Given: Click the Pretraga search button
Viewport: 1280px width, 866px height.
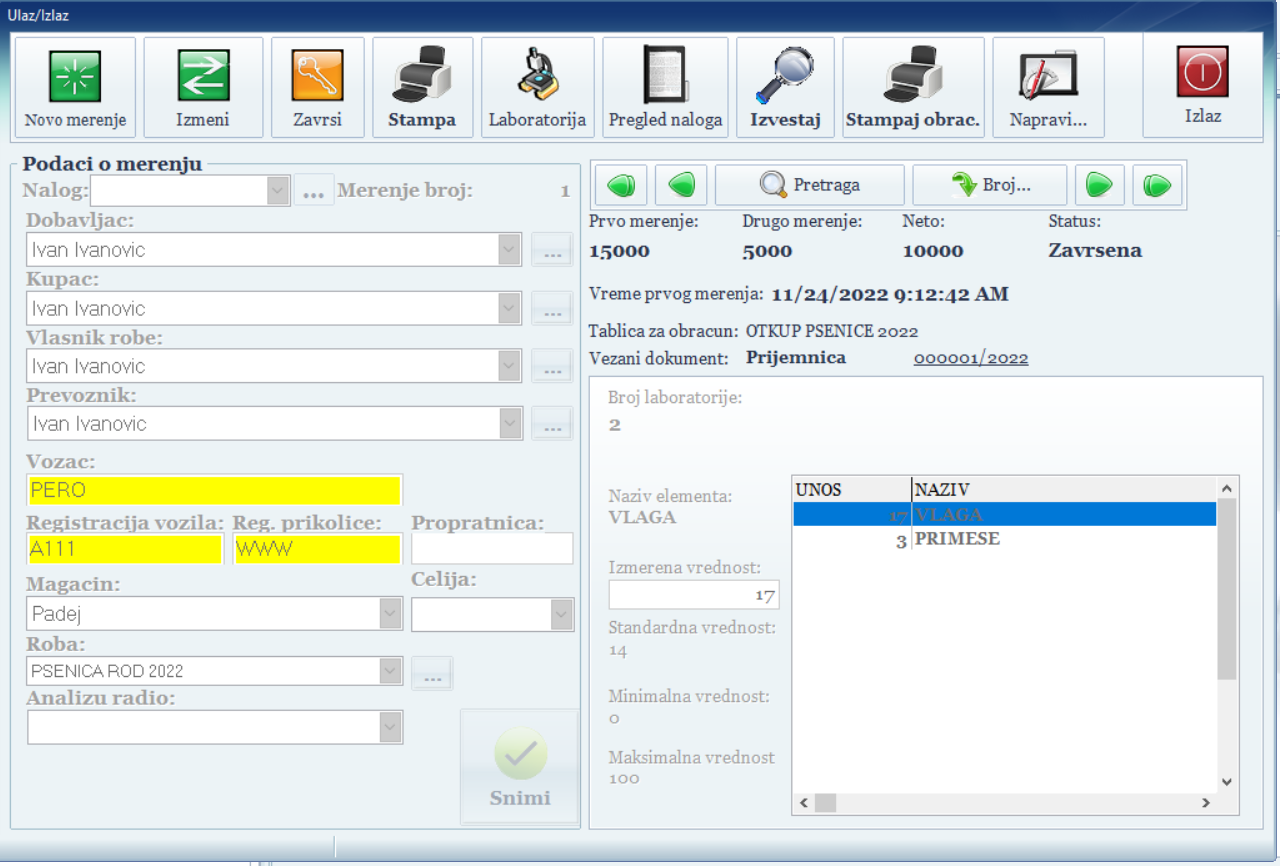Looking at the screenshot, I should [x=810, y=185].
